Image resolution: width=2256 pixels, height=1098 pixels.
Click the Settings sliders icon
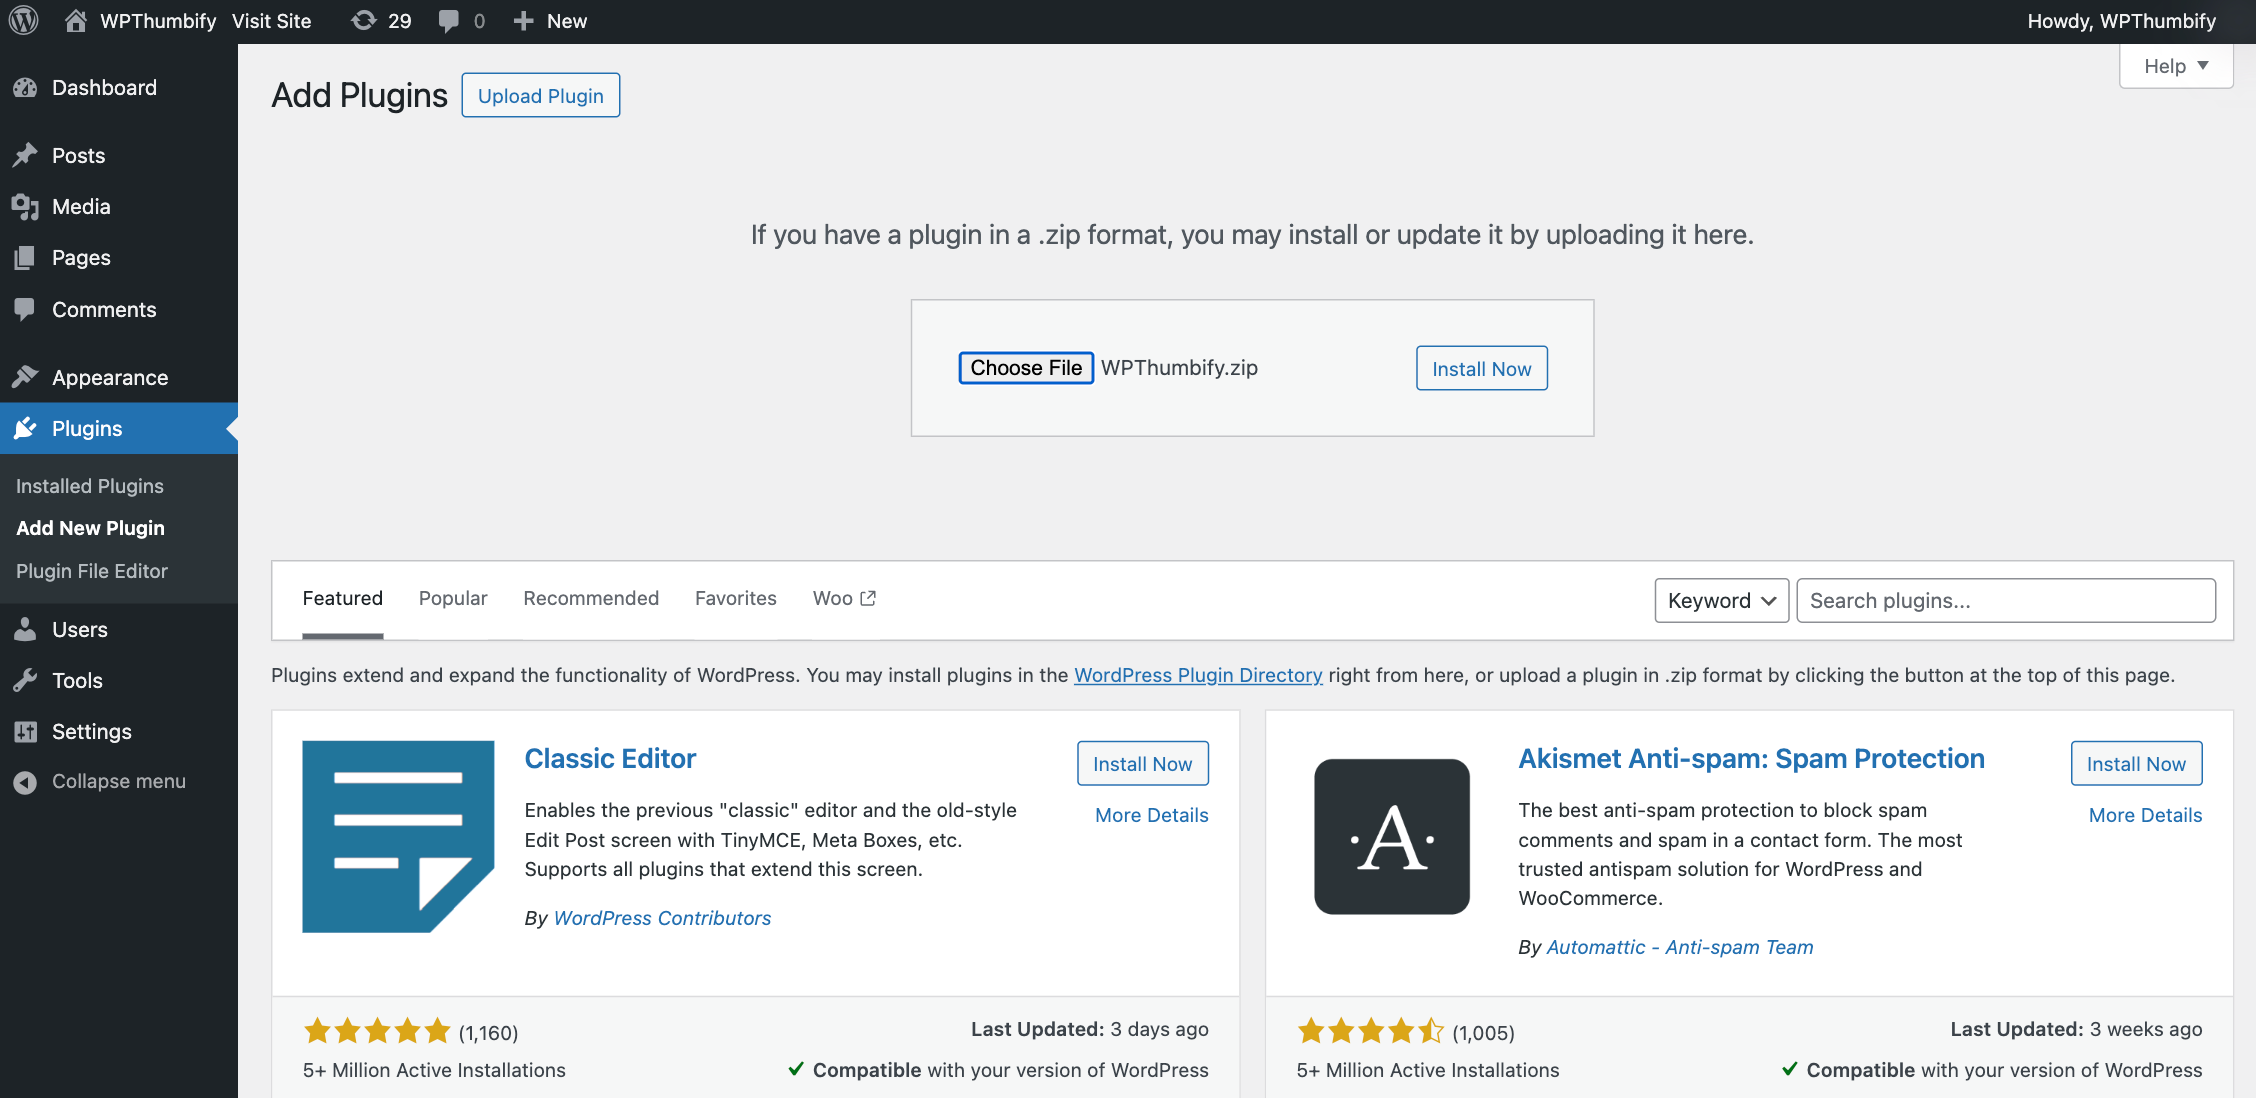point(25,731)
